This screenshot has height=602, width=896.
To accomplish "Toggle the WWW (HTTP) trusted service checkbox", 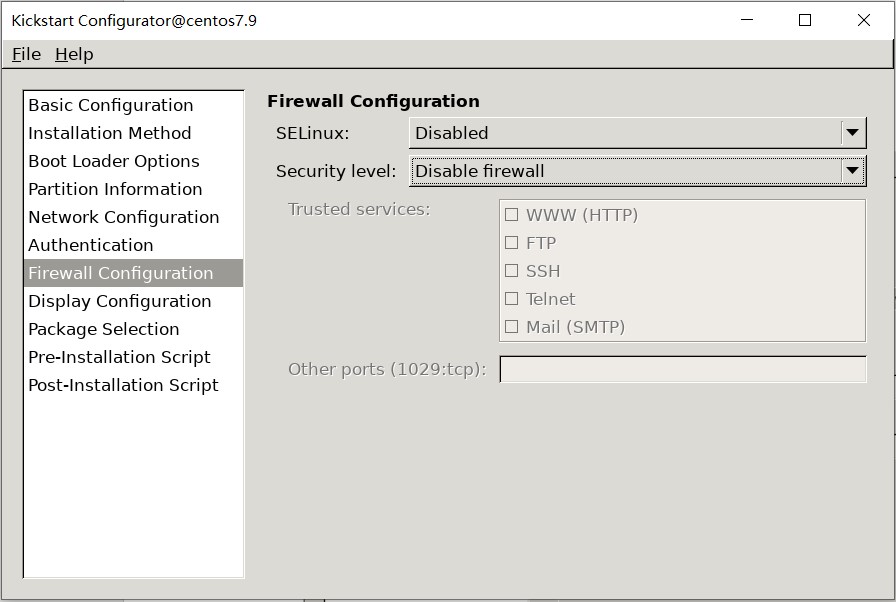I will click(x=512, y=215).
